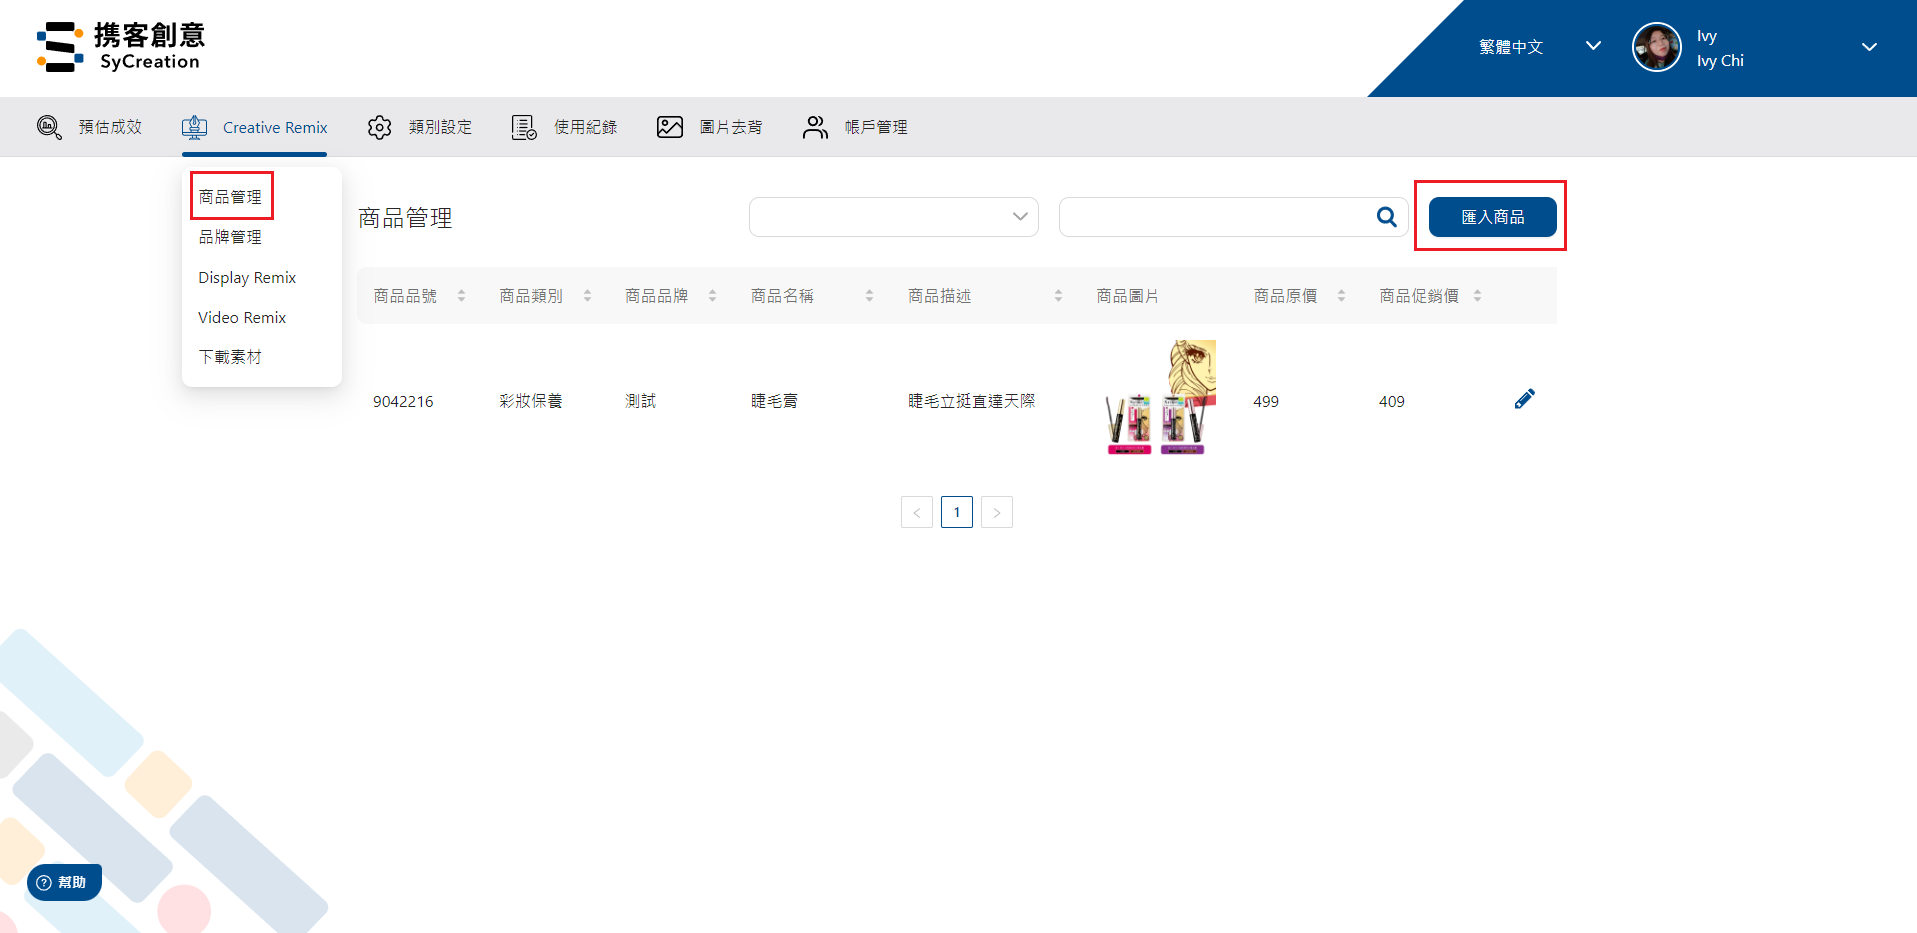Image resolution: width=1917 pixels, height=933 pixels.
Task: Click the search magnifier icon
Action: (1386, 217)
